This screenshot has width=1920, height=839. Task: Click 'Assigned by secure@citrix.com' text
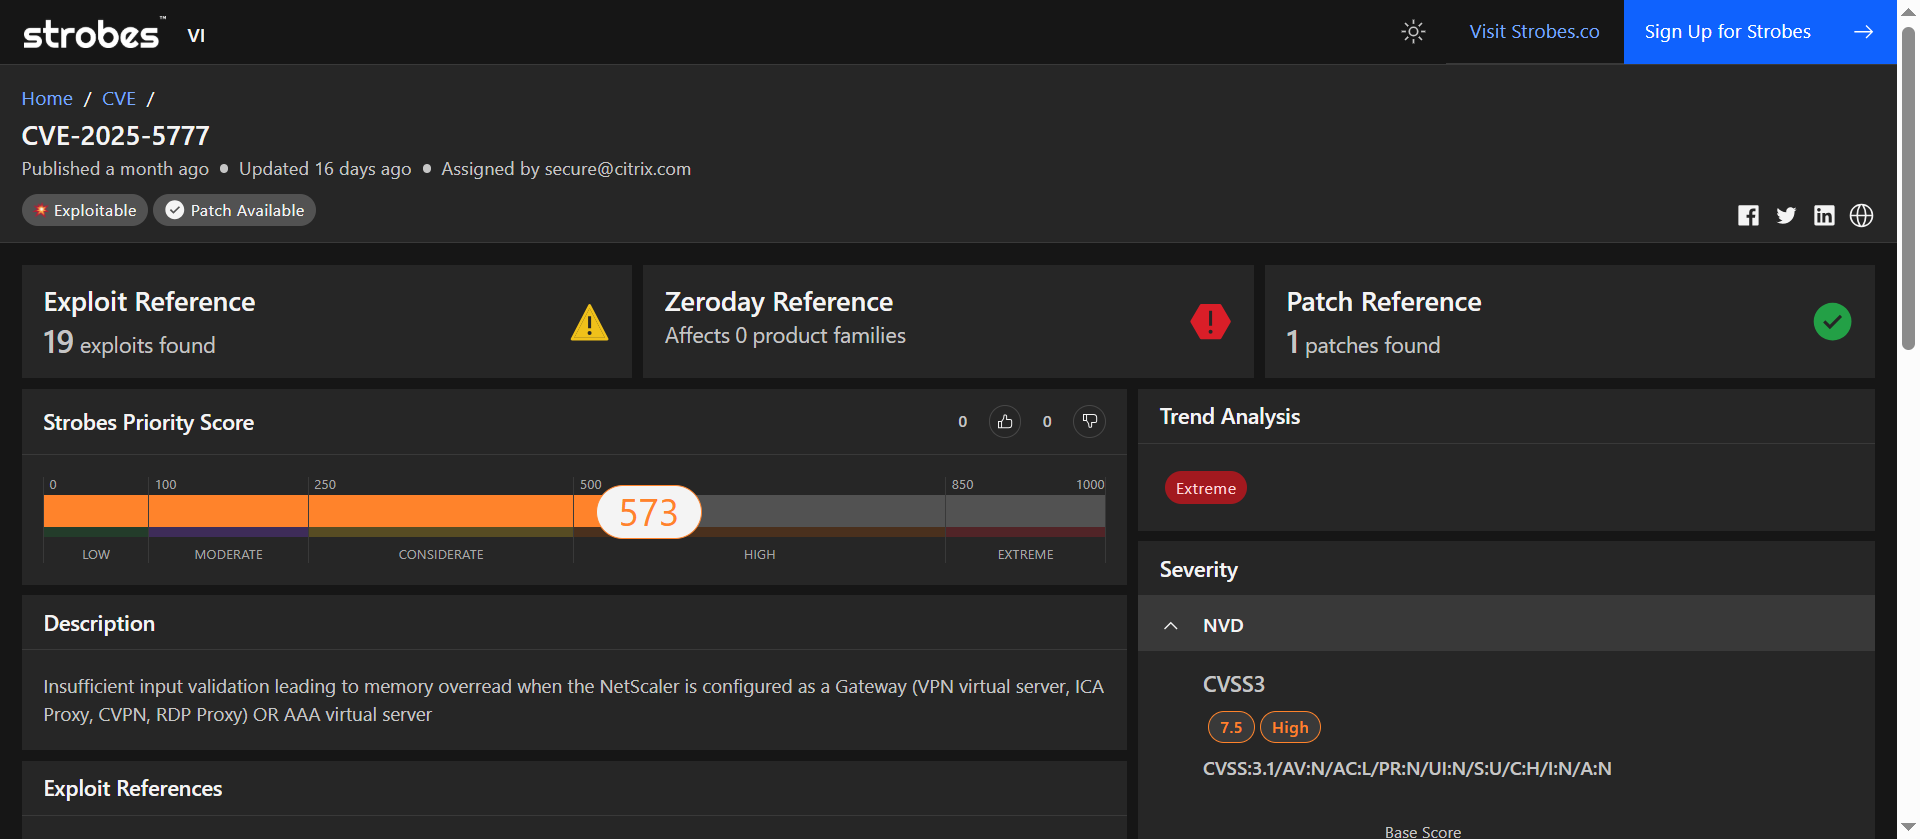coord(566,169)
